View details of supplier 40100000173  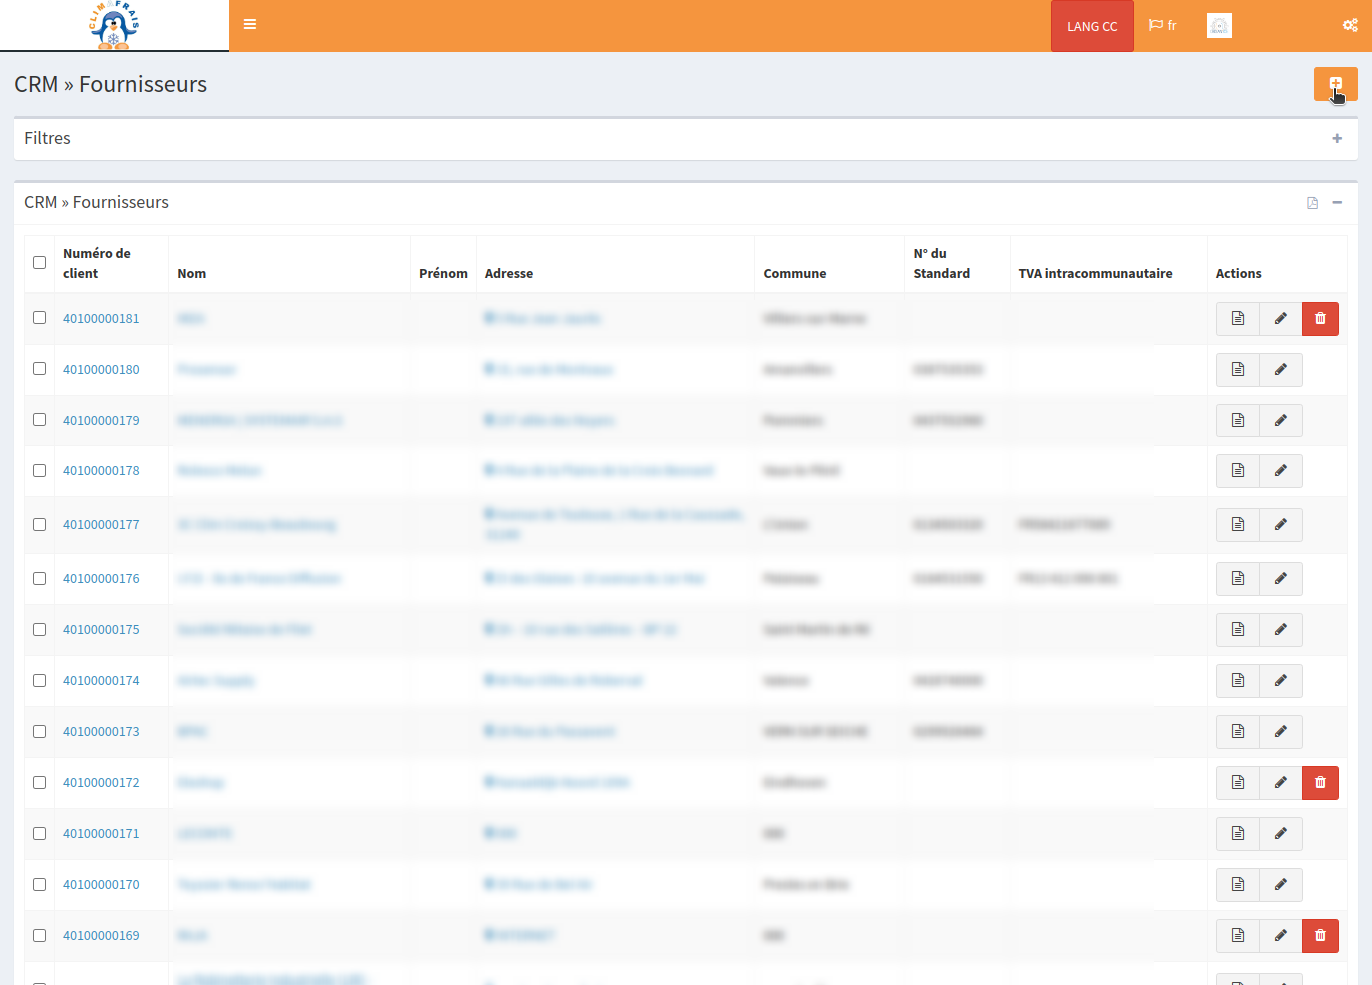coord(1237,732)
